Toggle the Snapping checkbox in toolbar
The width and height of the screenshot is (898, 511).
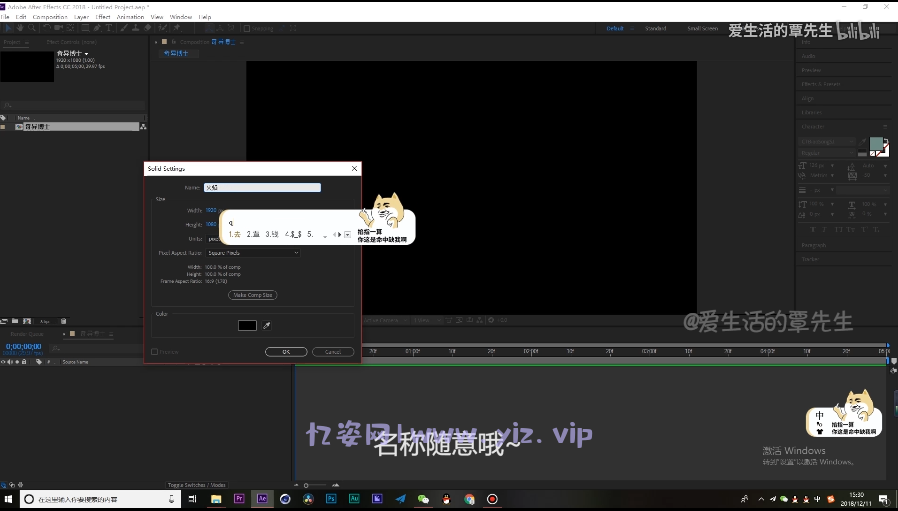(247, 28)
